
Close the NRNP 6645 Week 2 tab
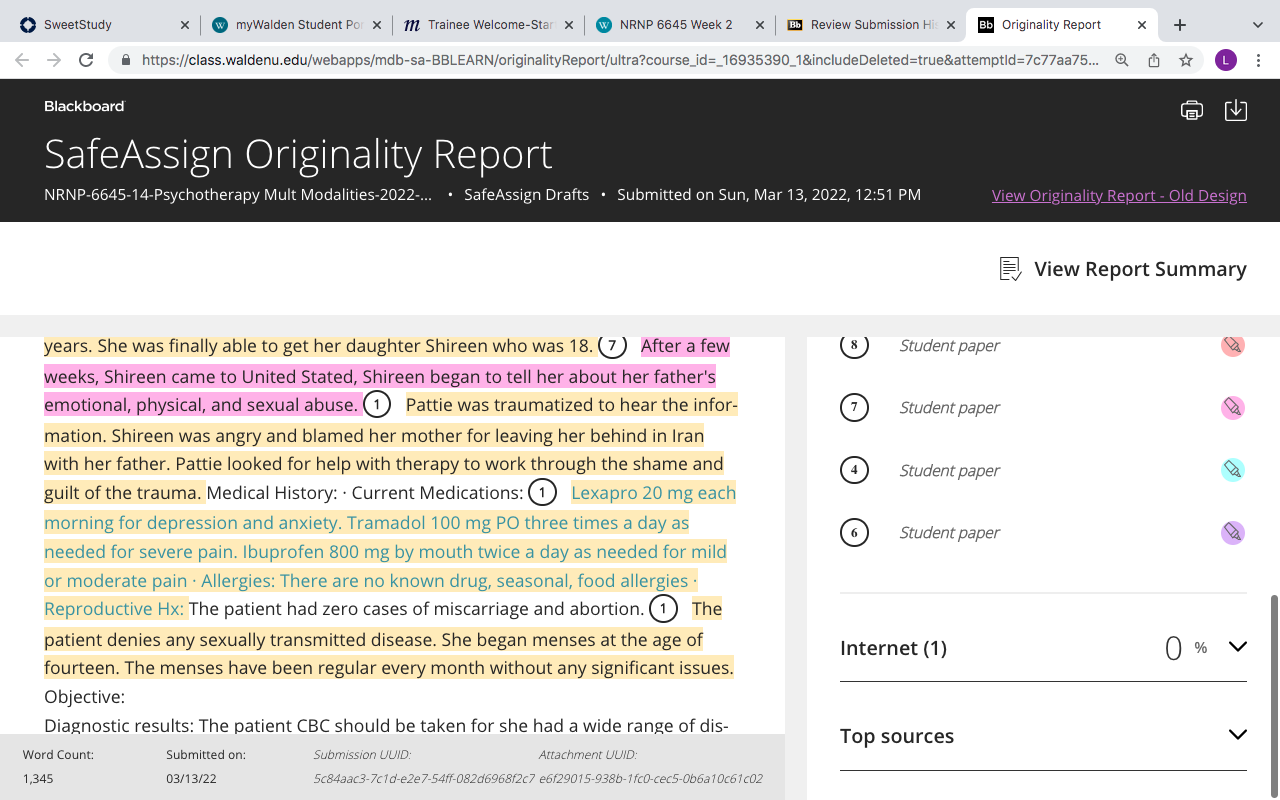[x=759, y=25]
